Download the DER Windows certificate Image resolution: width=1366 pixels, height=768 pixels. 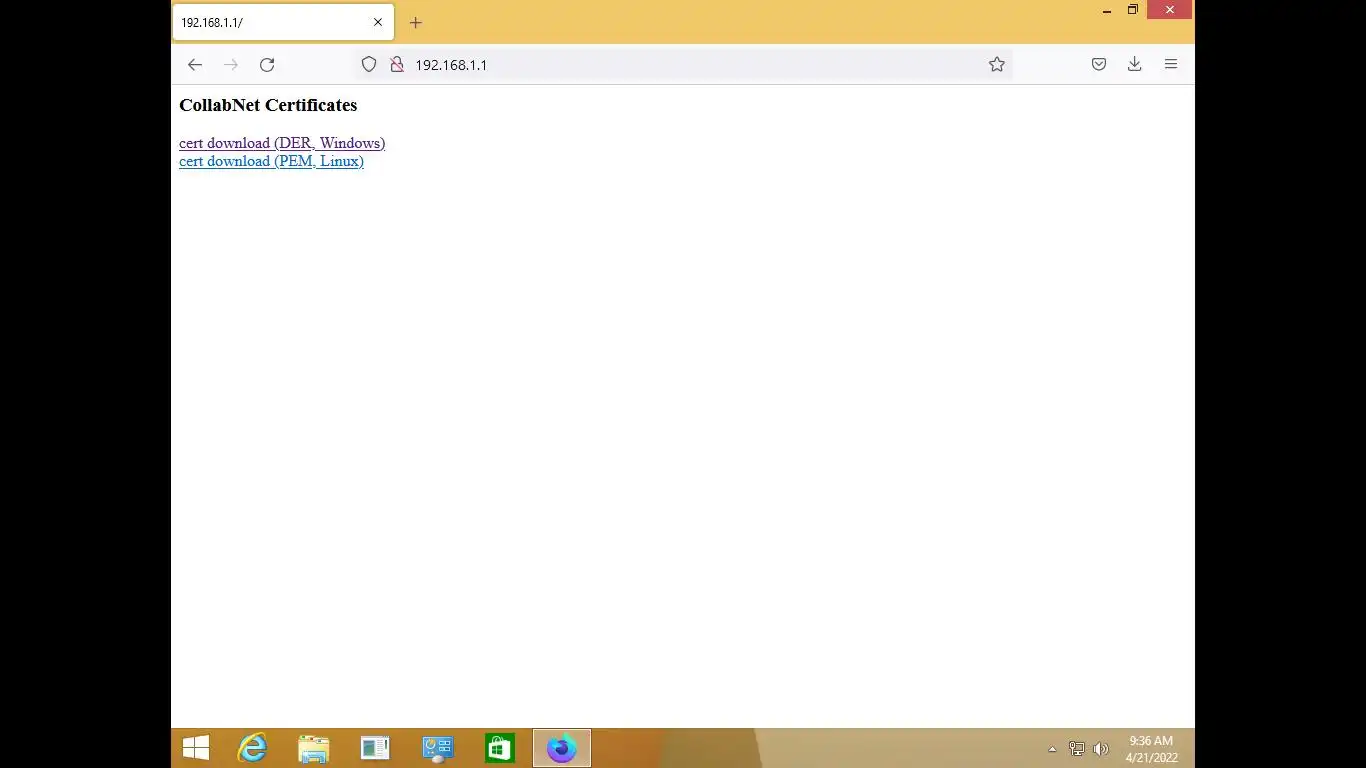tap(282, 143)
